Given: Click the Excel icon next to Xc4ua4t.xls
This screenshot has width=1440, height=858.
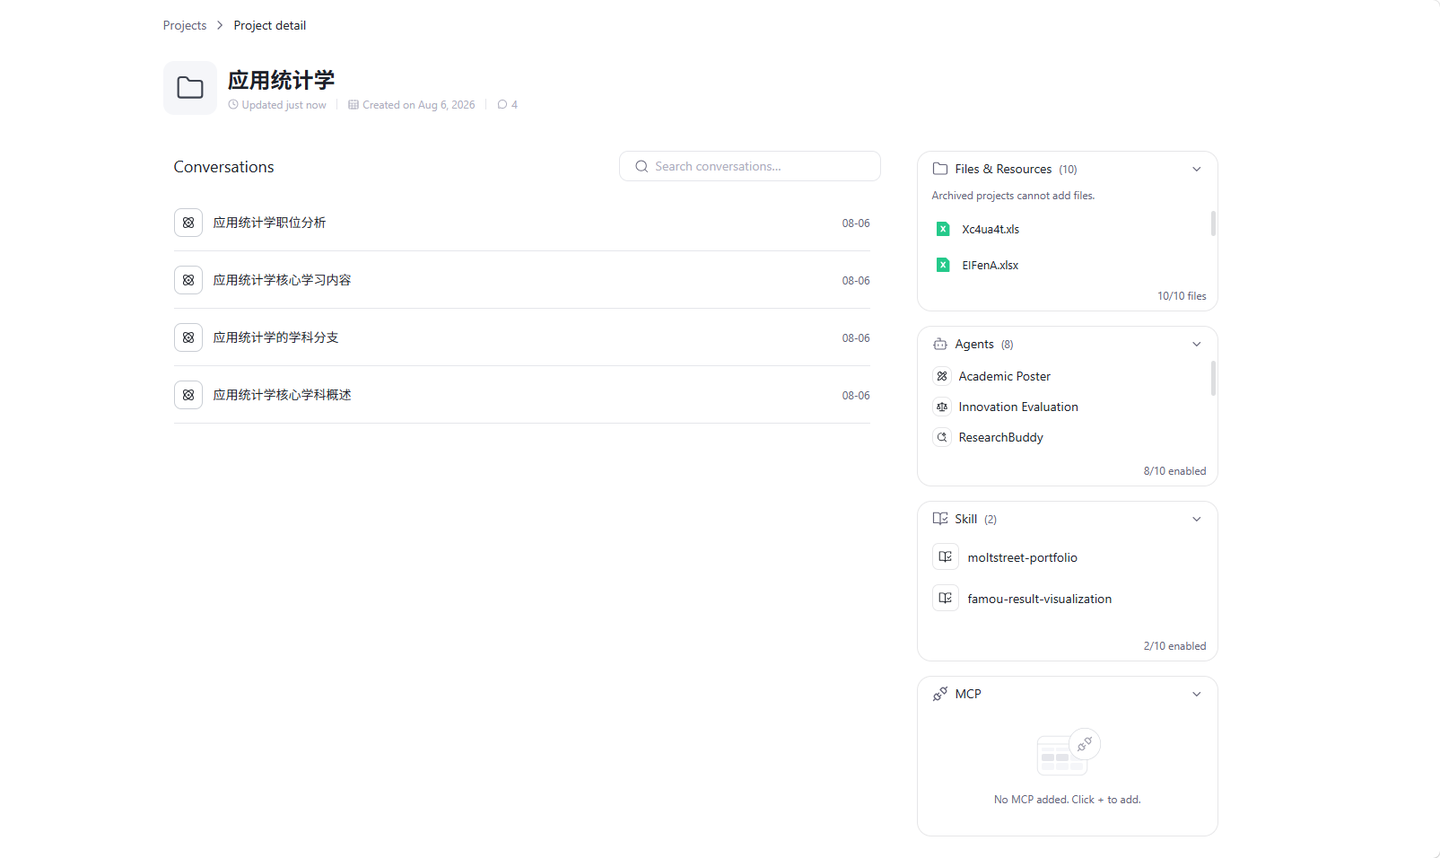Looking at the screenshot, I should (x=942, y=229).
